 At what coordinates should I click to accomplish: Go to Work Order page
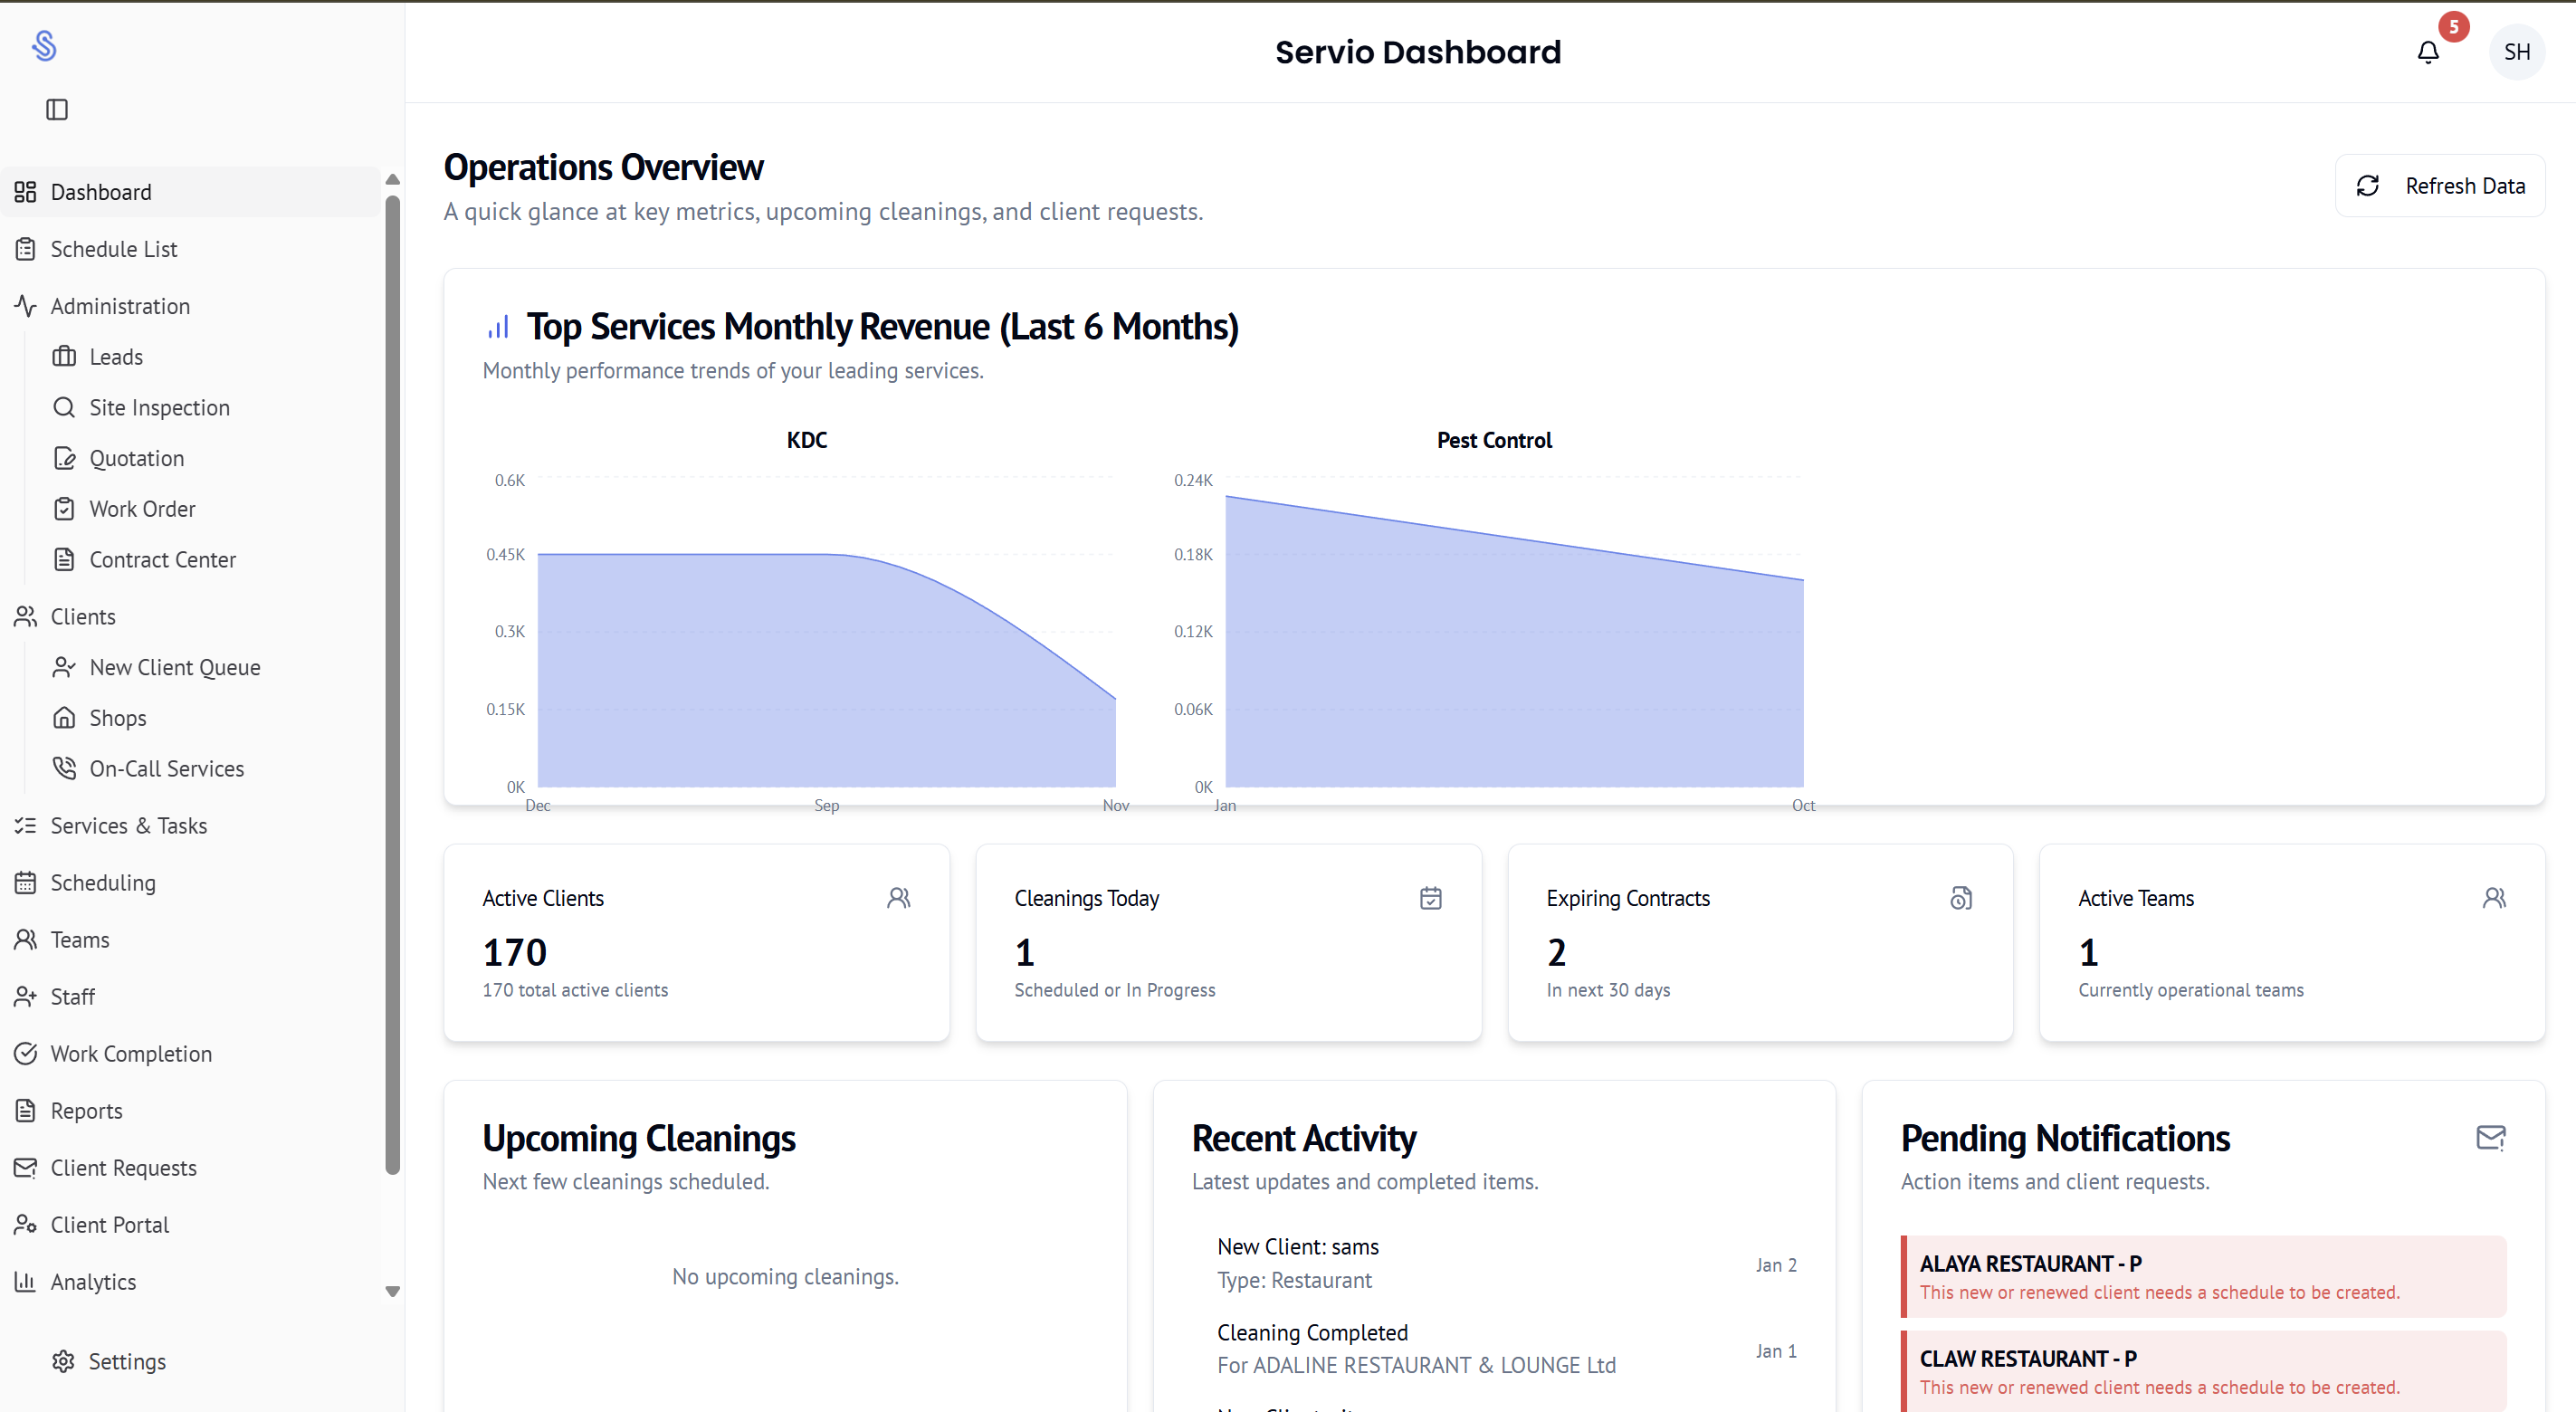[x=142, y=509]
